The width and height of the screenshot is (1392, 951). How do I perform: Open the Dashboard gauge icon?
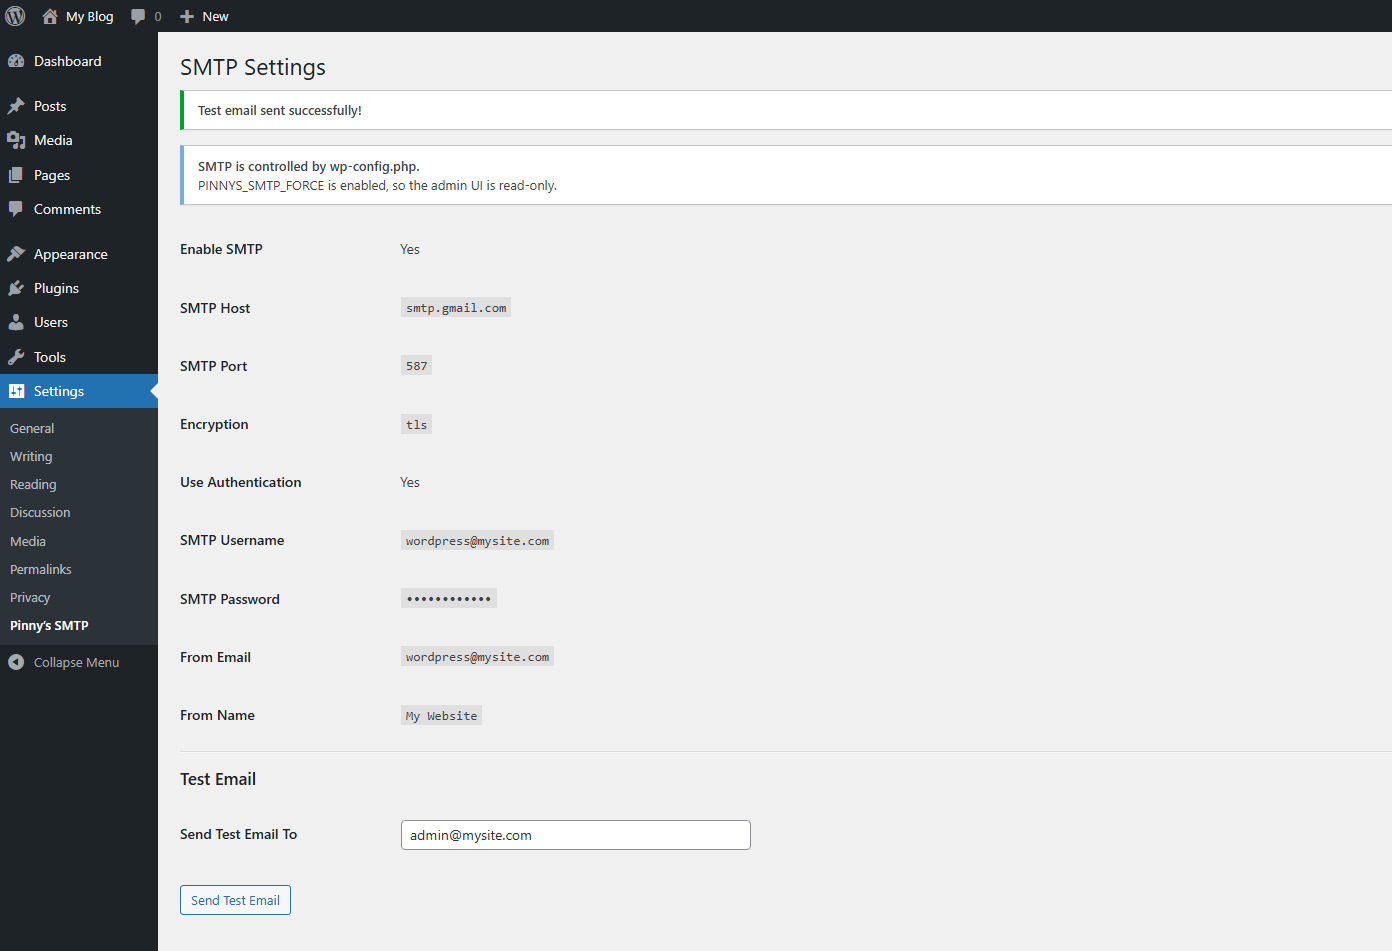(17, 61)
